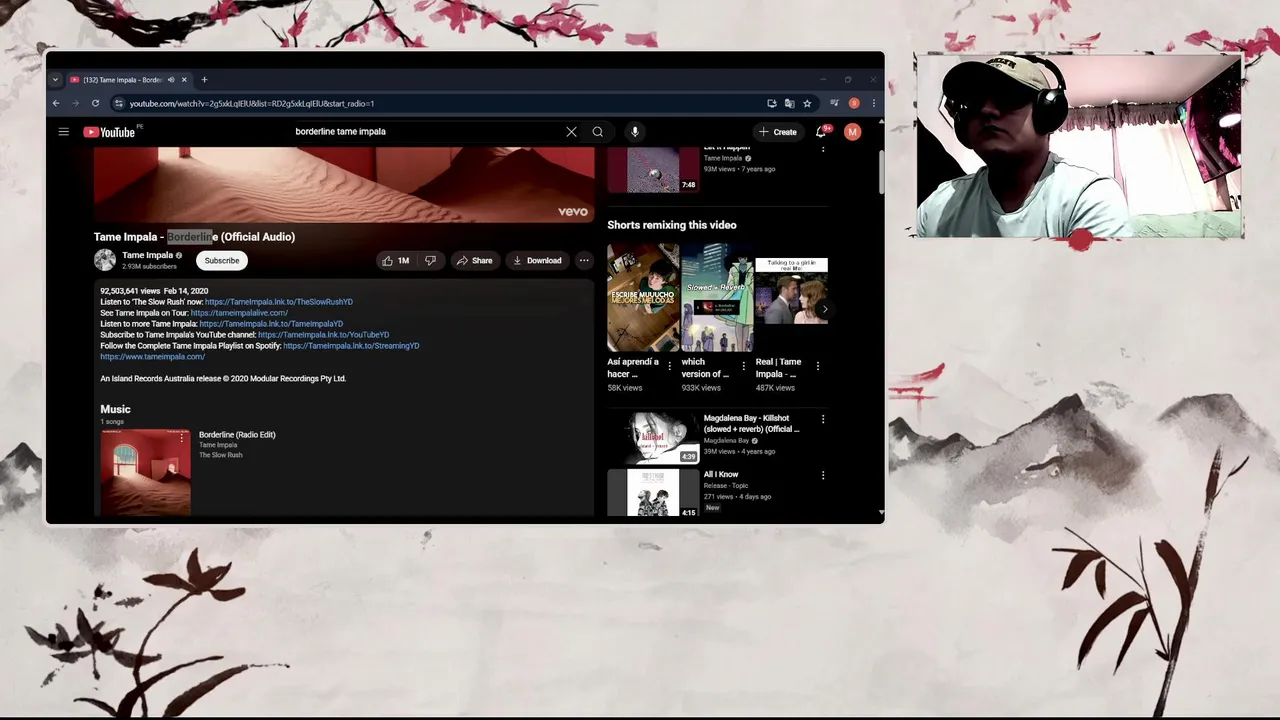Open the Create menu
This screenshot has width=1280, height=720.
[778, 132]
